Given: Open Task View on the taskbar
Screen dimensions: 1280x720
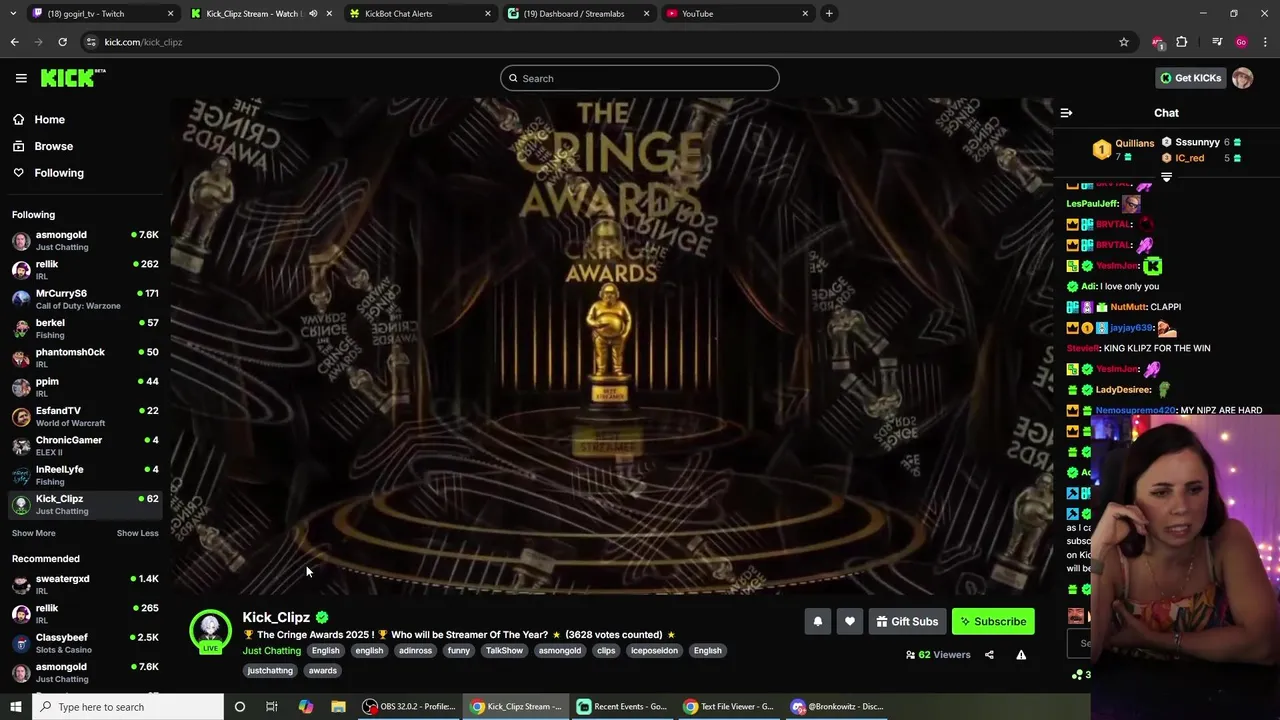Looking at the screenshot, I should tap(272, 707).
